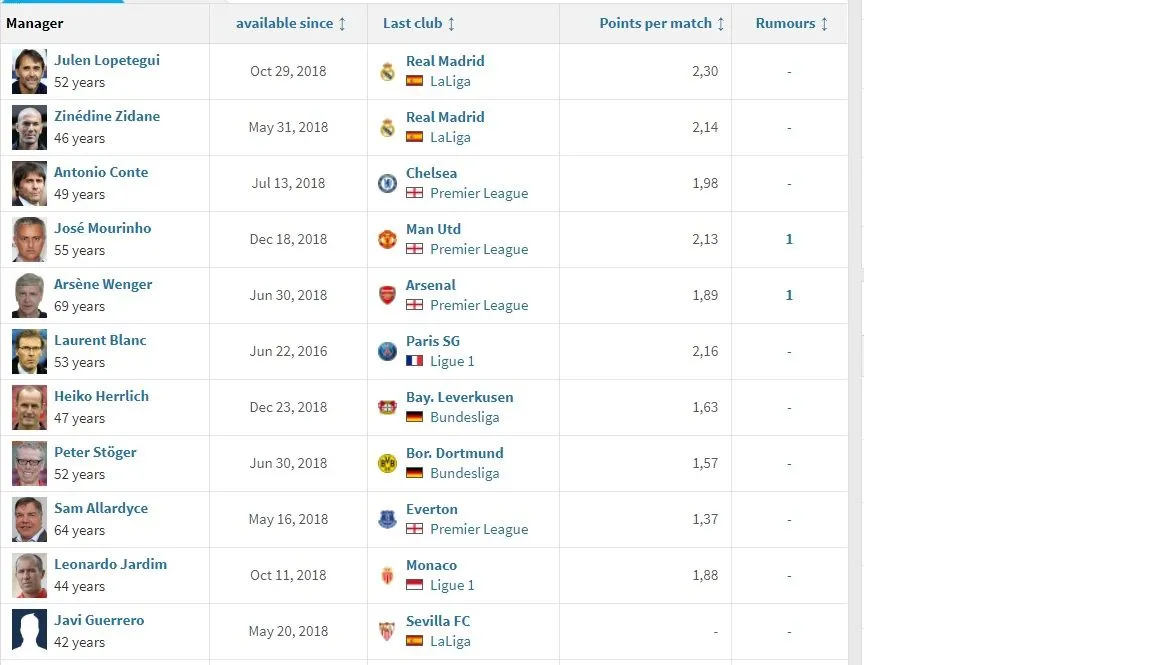Open the Ligue 1 link in Laurent Blanc's row
This screenshot has height=665, width=1152.
[452, 361]
